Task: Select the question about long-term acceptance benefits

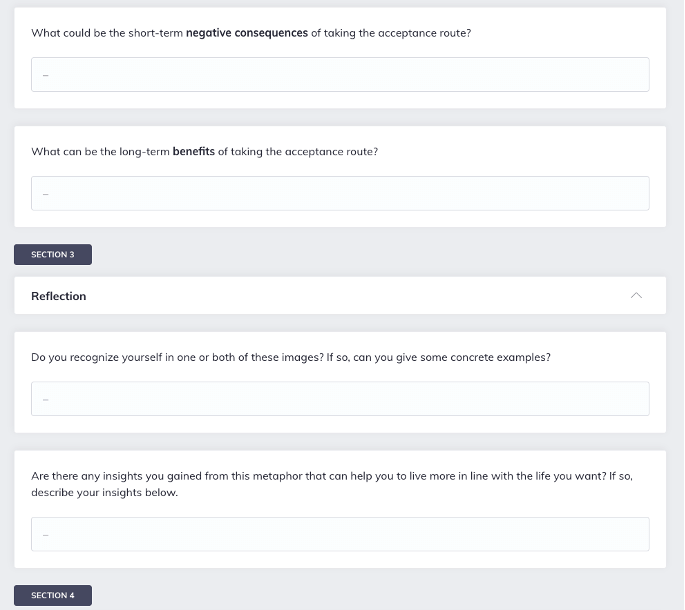Action: click(x=204, y=152)
